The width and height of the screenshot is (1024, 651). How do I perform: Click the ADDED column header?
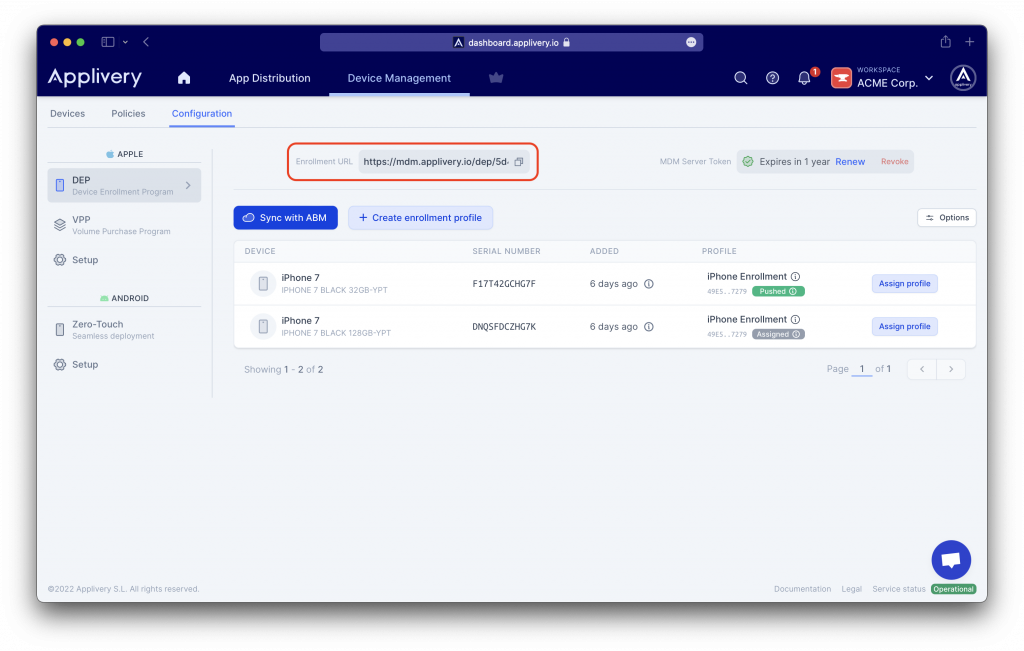[604, 251]
